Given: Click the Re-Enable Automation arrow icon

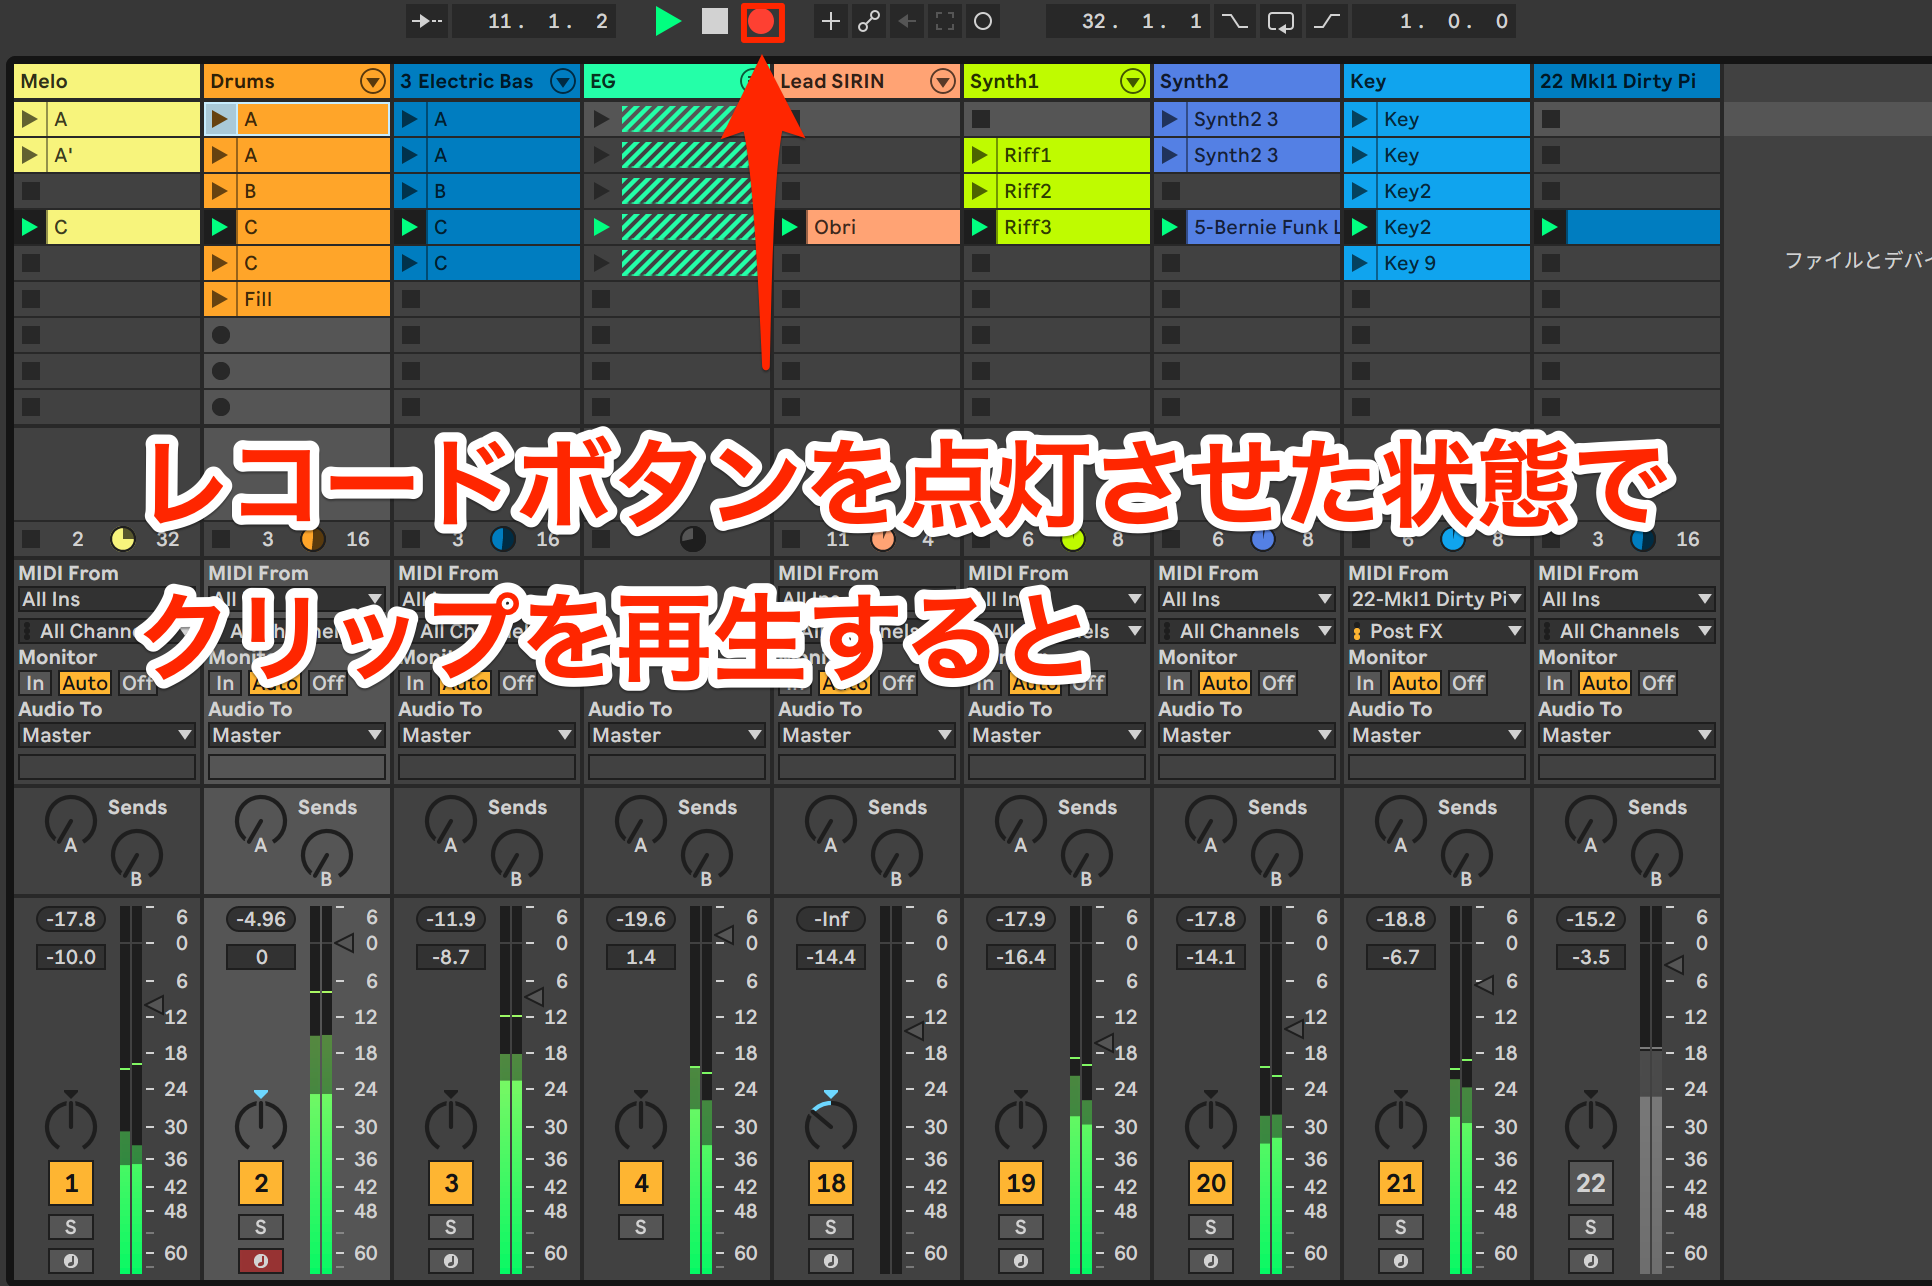Looking at the screenshot, I should click(907, 21).
